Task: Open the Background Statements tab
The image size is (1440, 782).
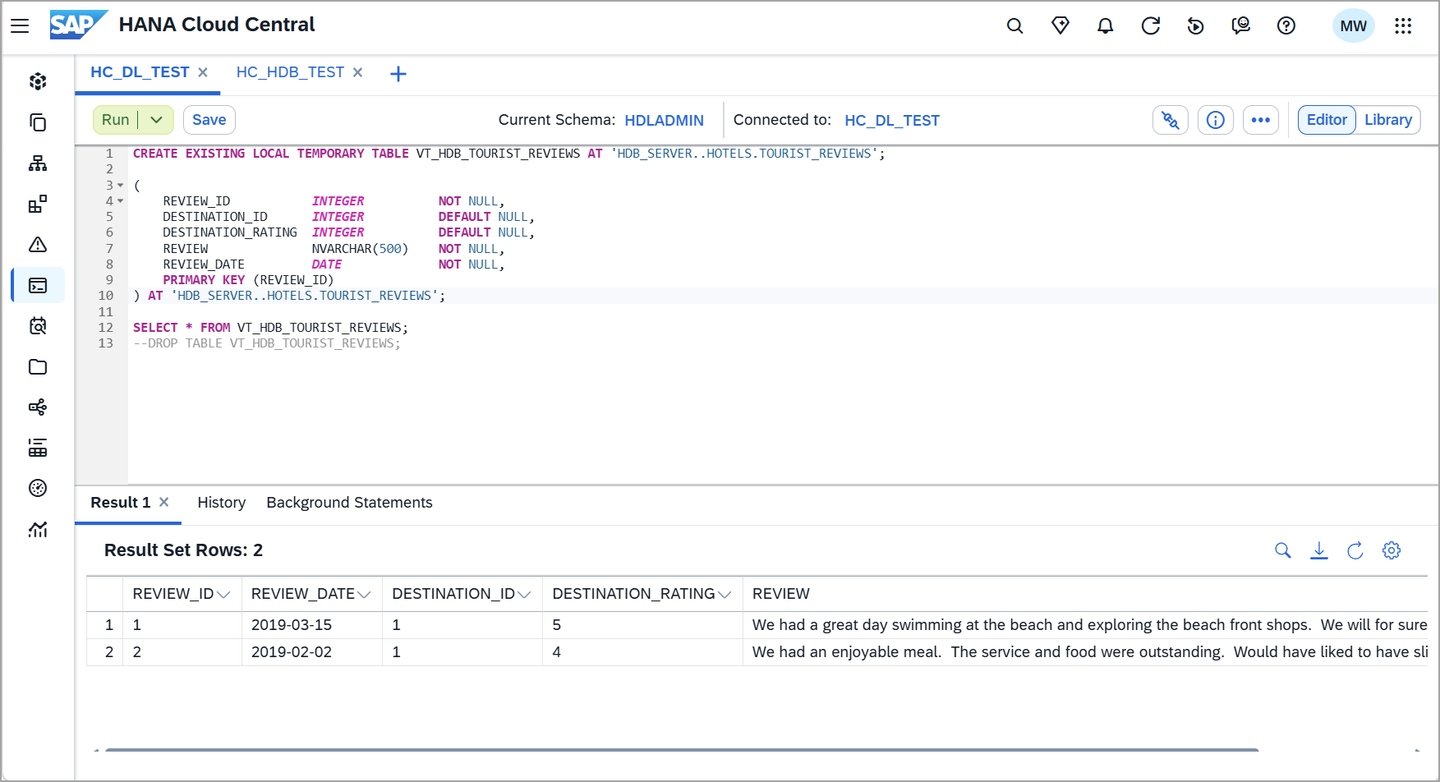Action: pyautogui.click(x=349, y=502)
